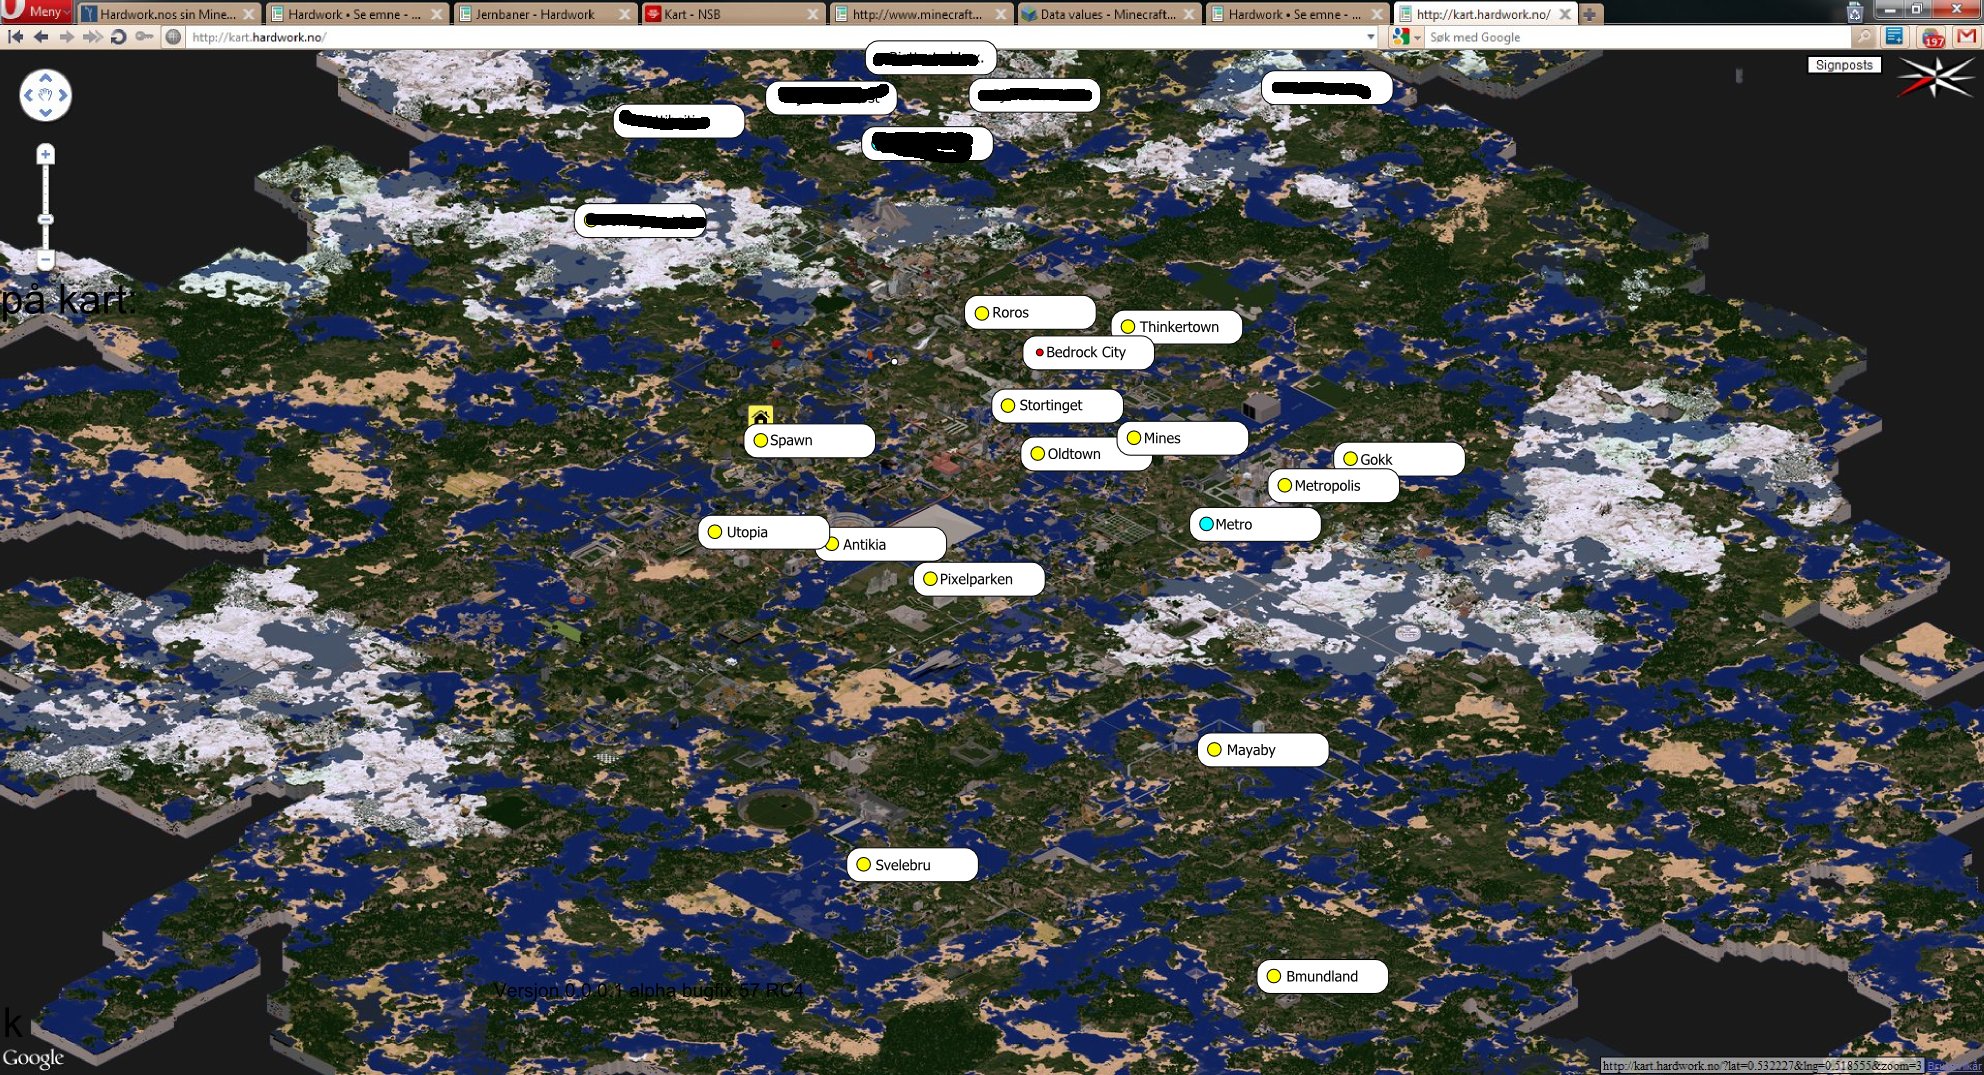This screenshot has width=1984, height=1075.
Task: Select the Metropolis map label
Action: (x=1333, y=486)
